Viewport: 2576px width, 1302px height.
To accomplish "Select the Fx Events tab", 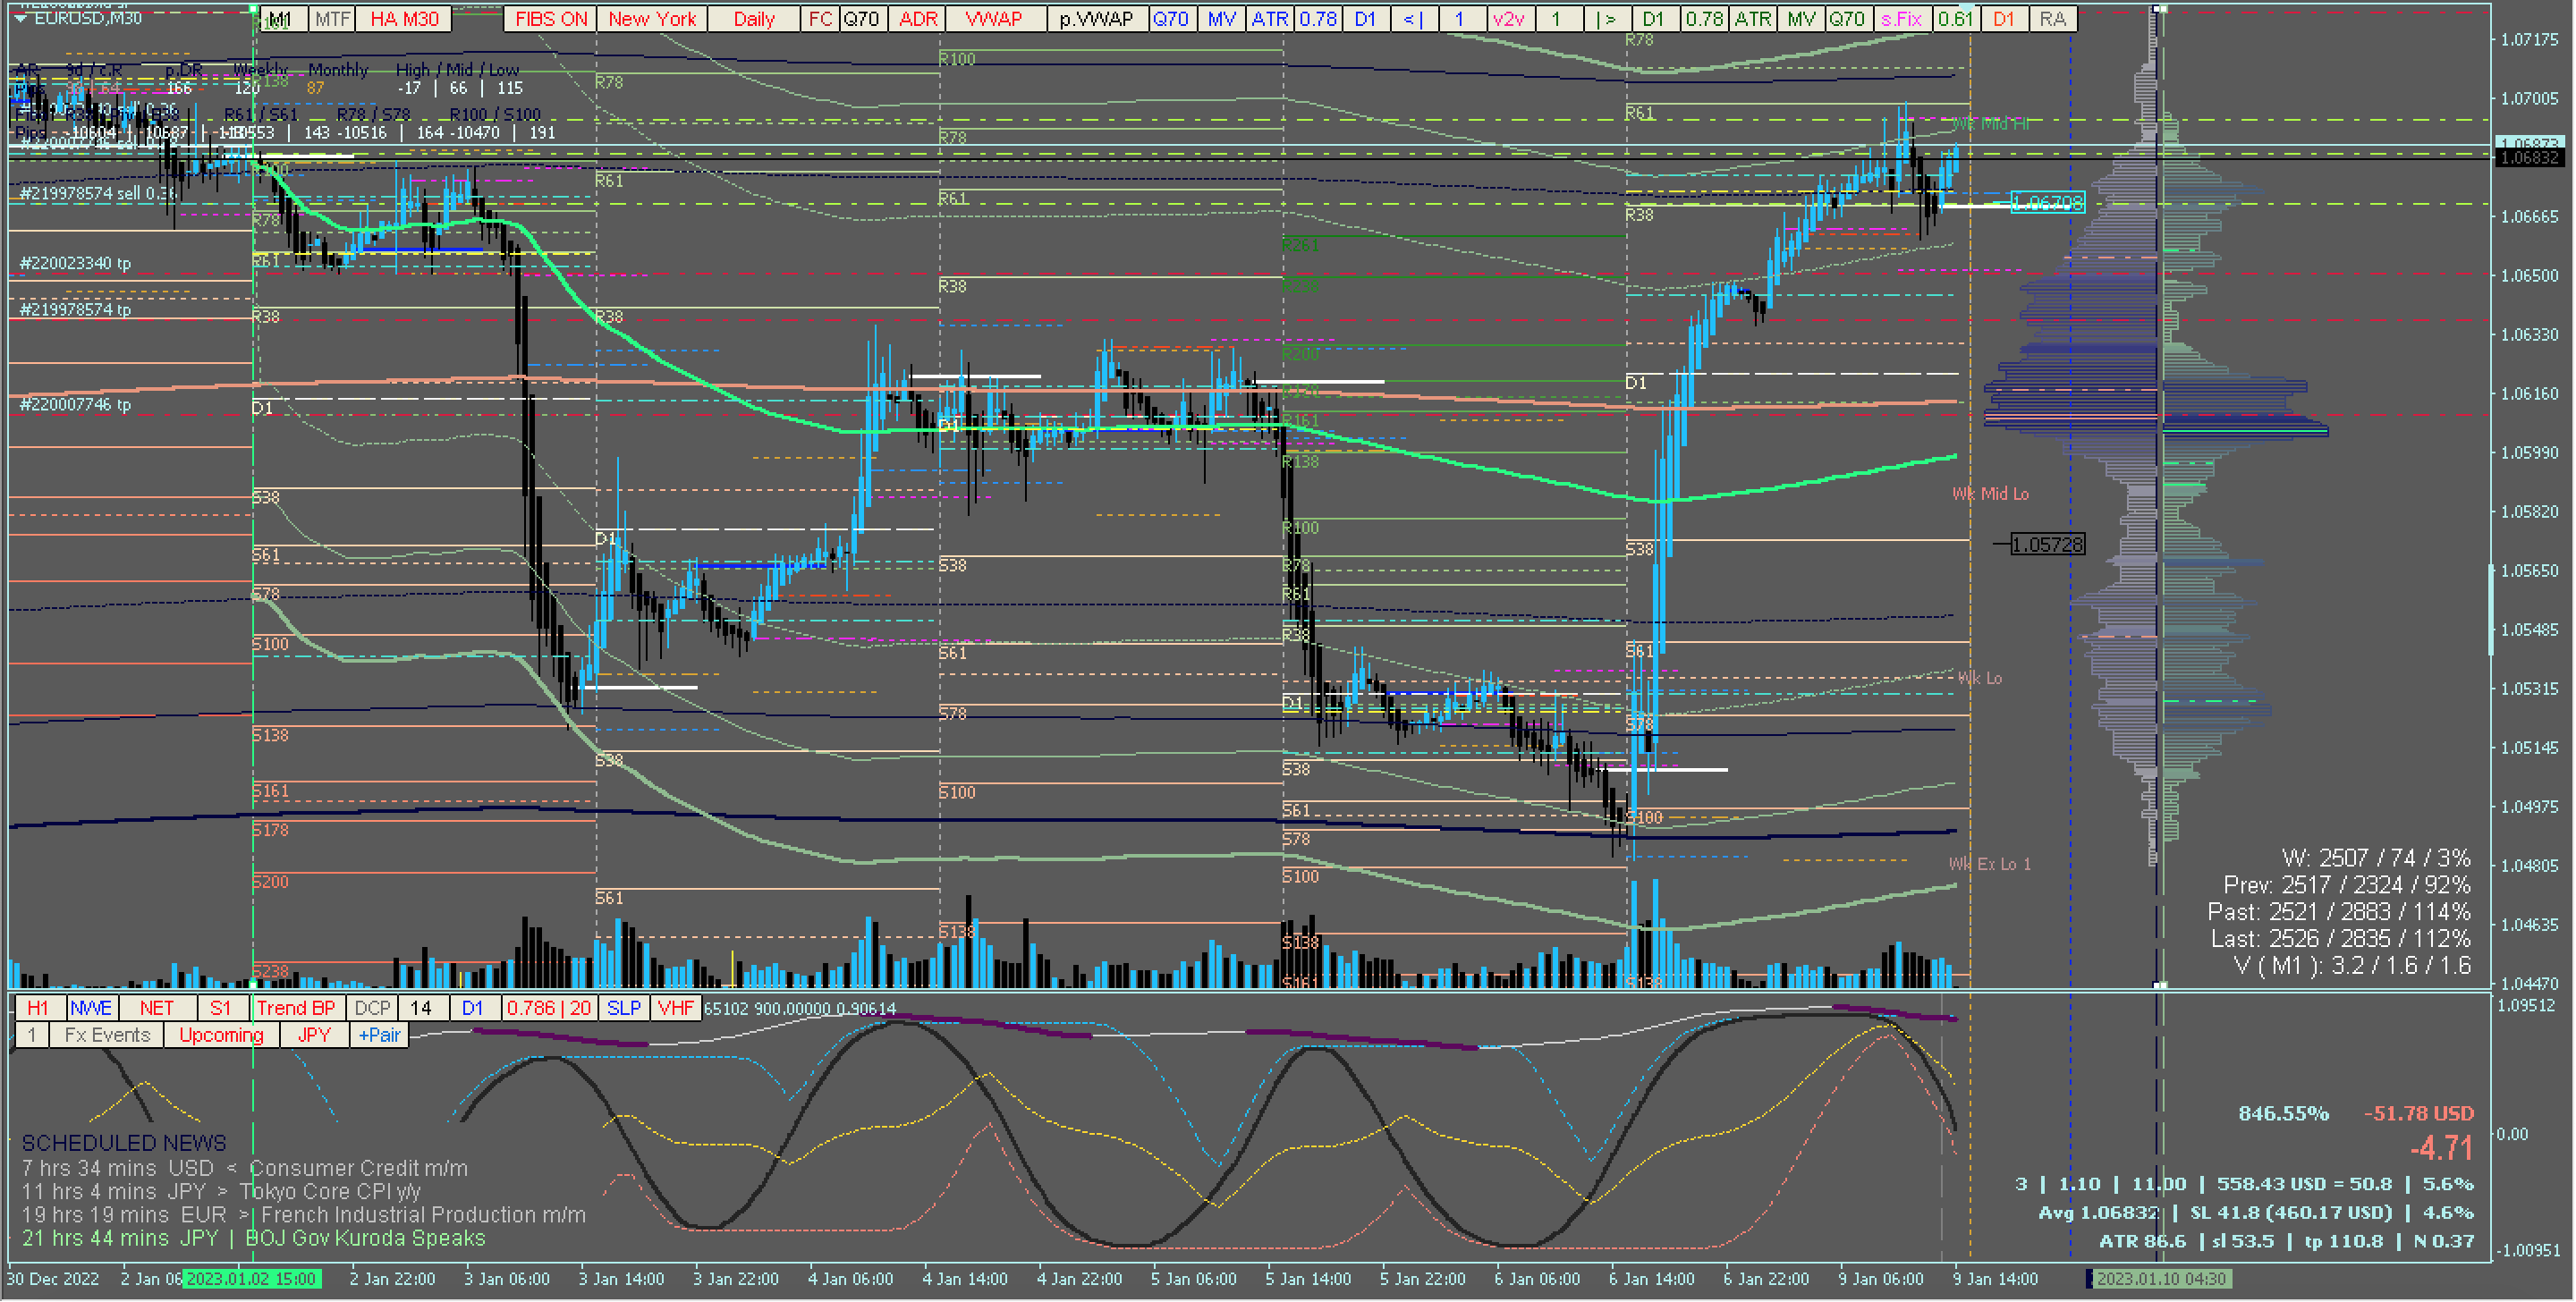I will tap(107, 1035).
